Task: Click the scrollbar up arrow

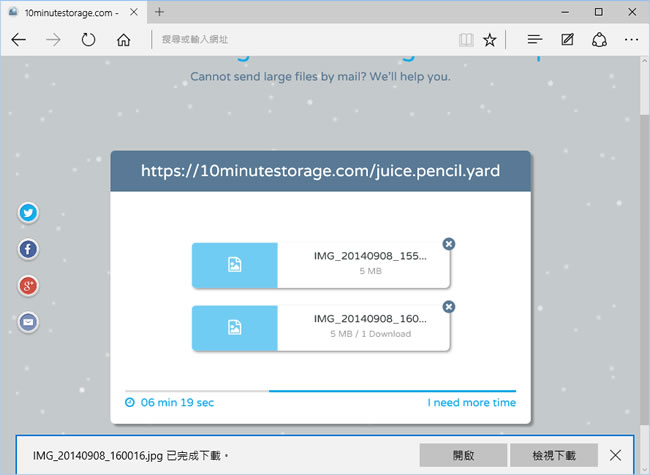Action: (645, 61)
